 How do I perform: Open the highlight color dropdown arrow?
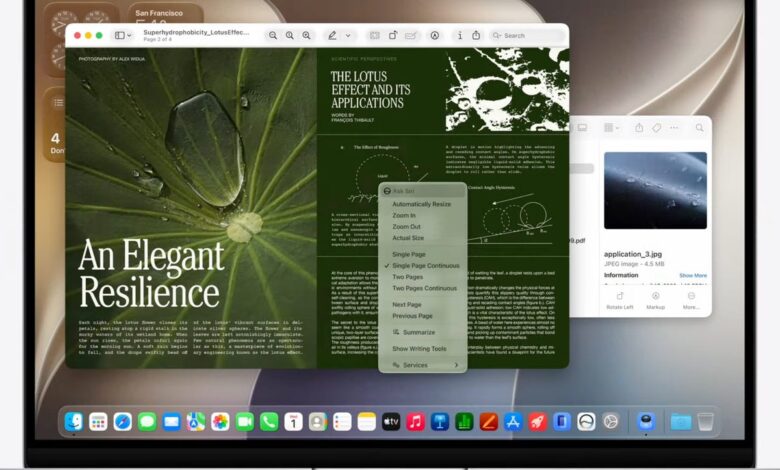(x=348, y=36)
